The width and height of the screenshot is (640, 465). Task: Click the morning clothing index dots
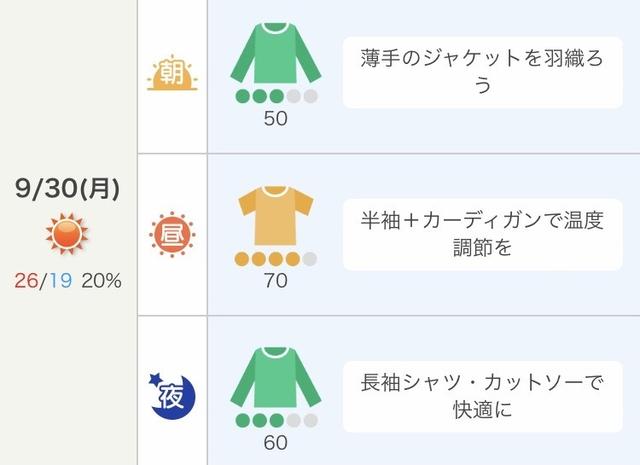276,97
